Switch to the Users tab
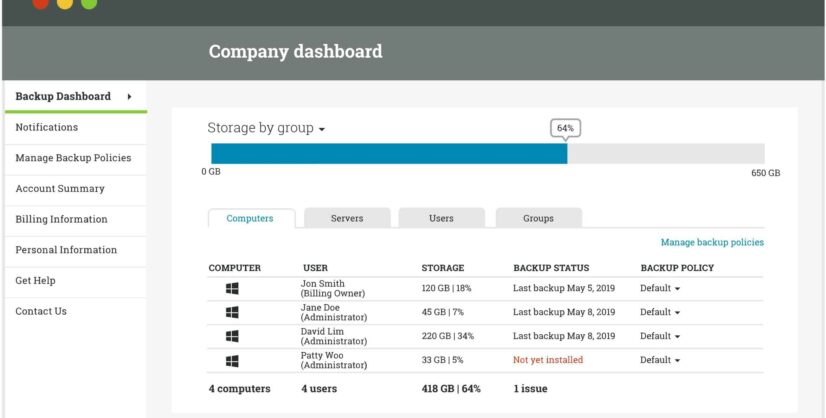This screenshot has width=826, height=418. [x=441, y=218]
